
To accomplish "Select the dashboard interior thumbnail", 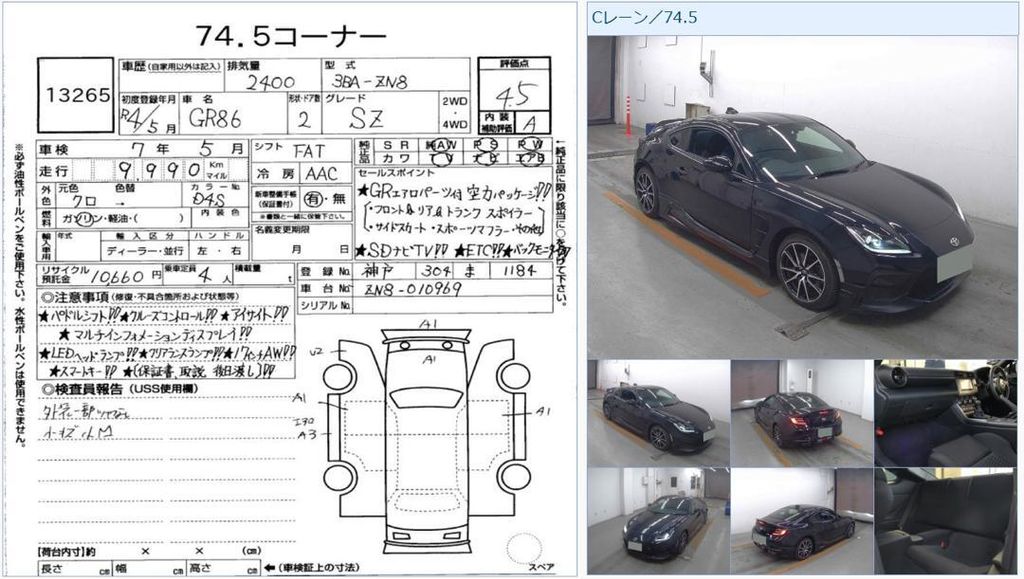I will point(945,413).
